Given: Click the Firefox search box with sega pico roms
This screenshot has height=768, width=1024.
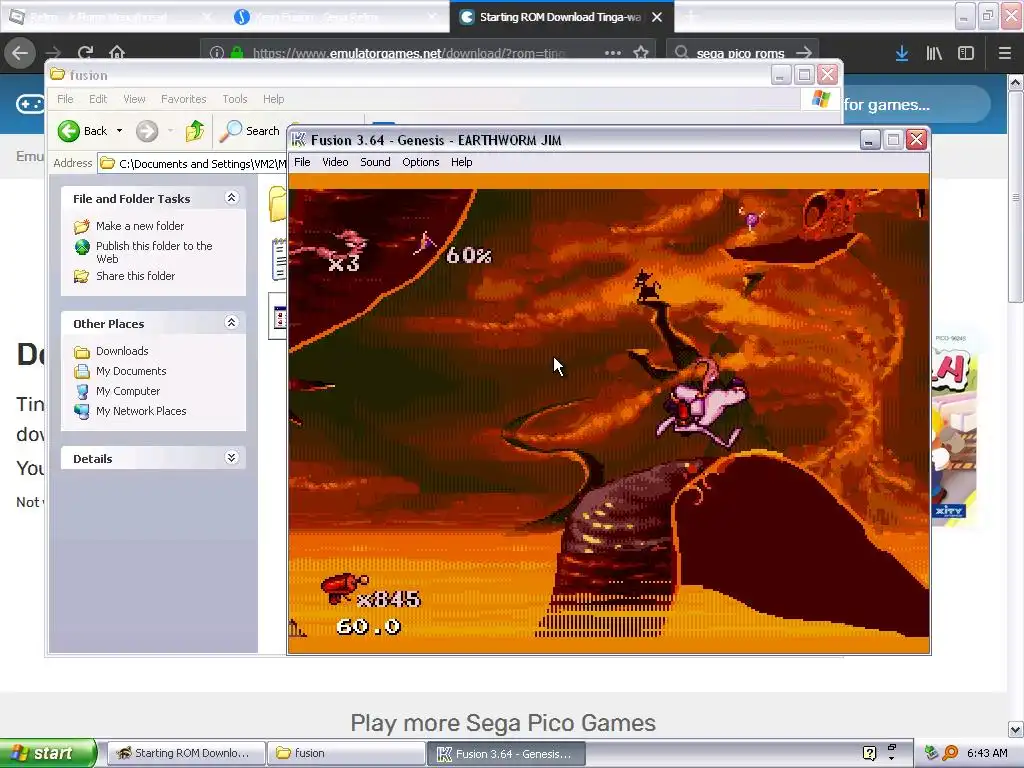Looking at the screenshot, I should (740, 53).
